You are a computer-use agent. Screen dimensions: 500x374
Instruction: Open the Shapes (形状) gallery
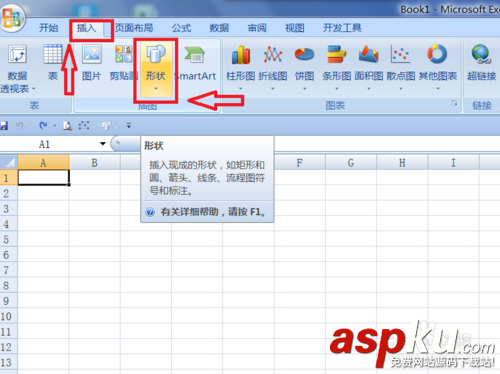(x=156, y=68)
